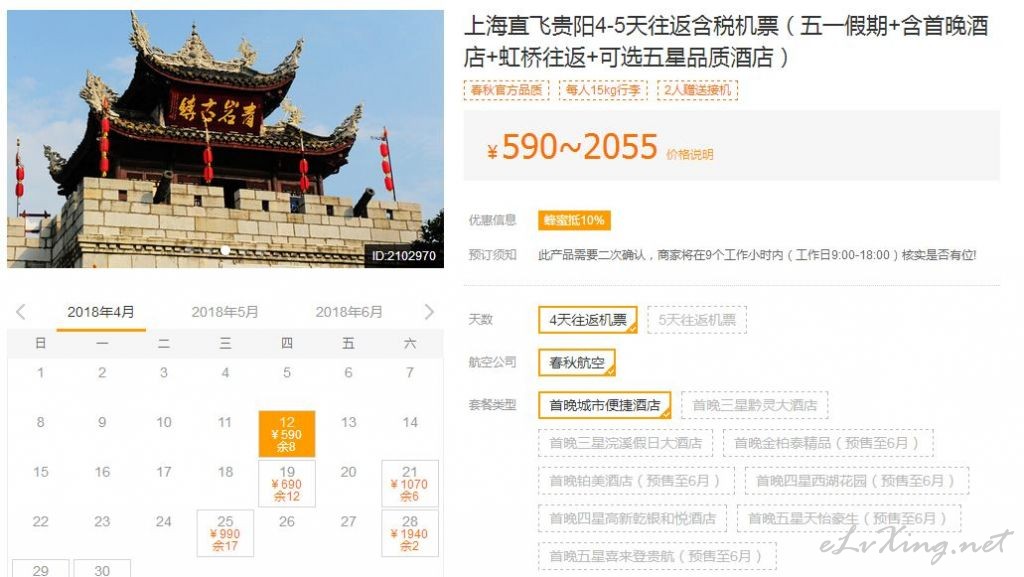Switch to 2018年5月 calendar tab

point(225,312)
